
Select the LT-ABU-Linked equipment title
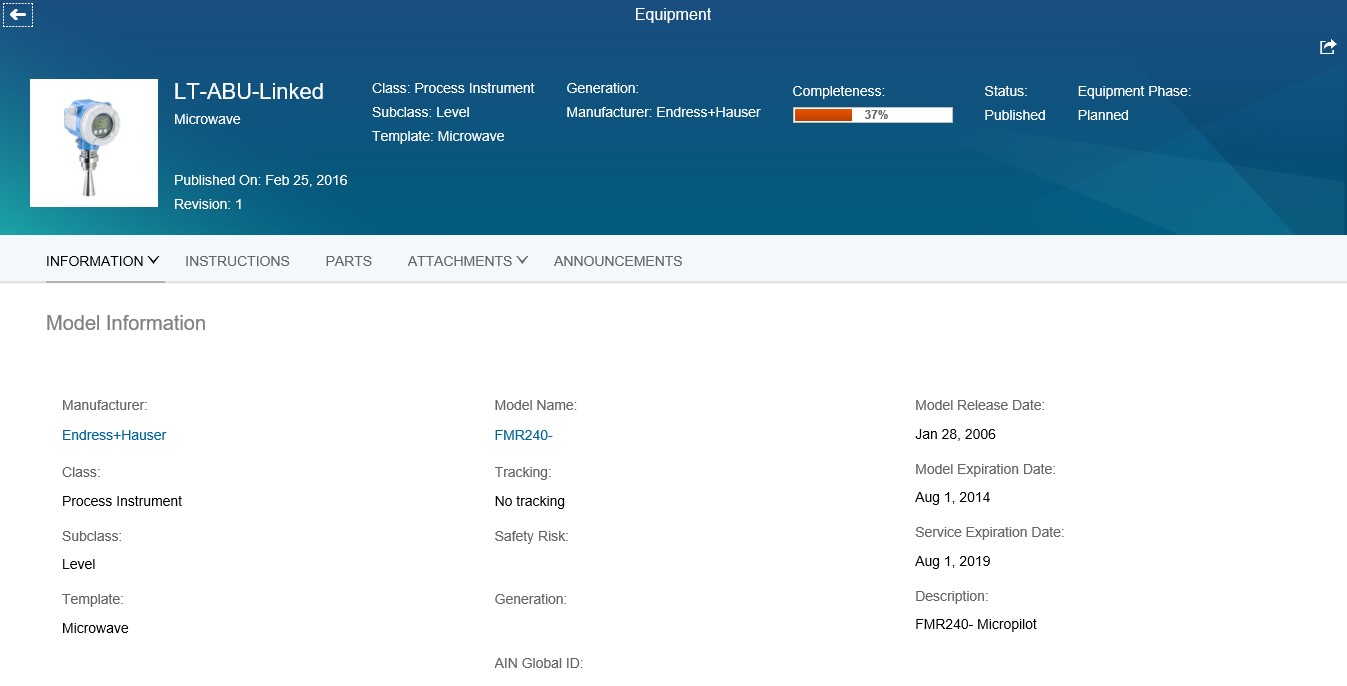tap(249, 91)
